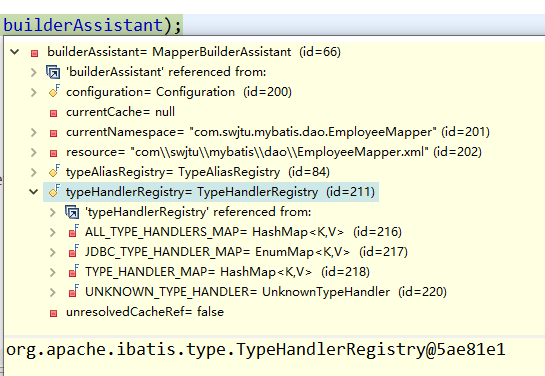The height and width of the screenshot is (376, 545).
Task: Select UNKNOWN_TYPE_HANDLER= UnknownTypeHandler row
Action: click(x=266, y=292)
